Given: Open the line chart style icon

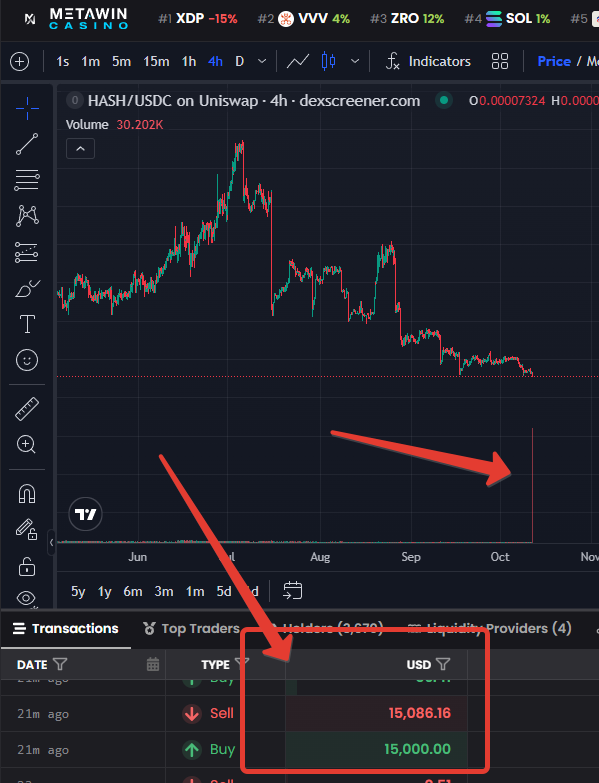Looking at the screenshot, I should pyautogui.click(x=298, y=61).
